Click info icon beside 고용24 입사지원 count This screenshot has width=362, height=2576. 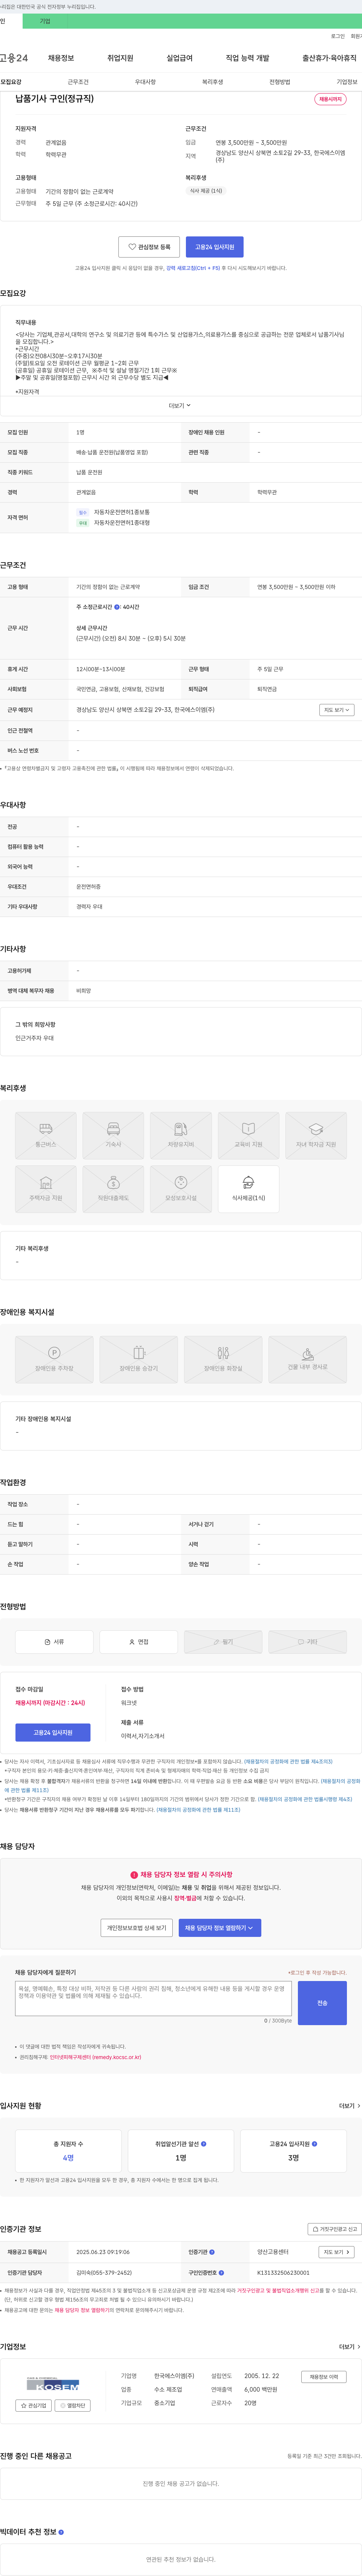[x=315, y=2144]
